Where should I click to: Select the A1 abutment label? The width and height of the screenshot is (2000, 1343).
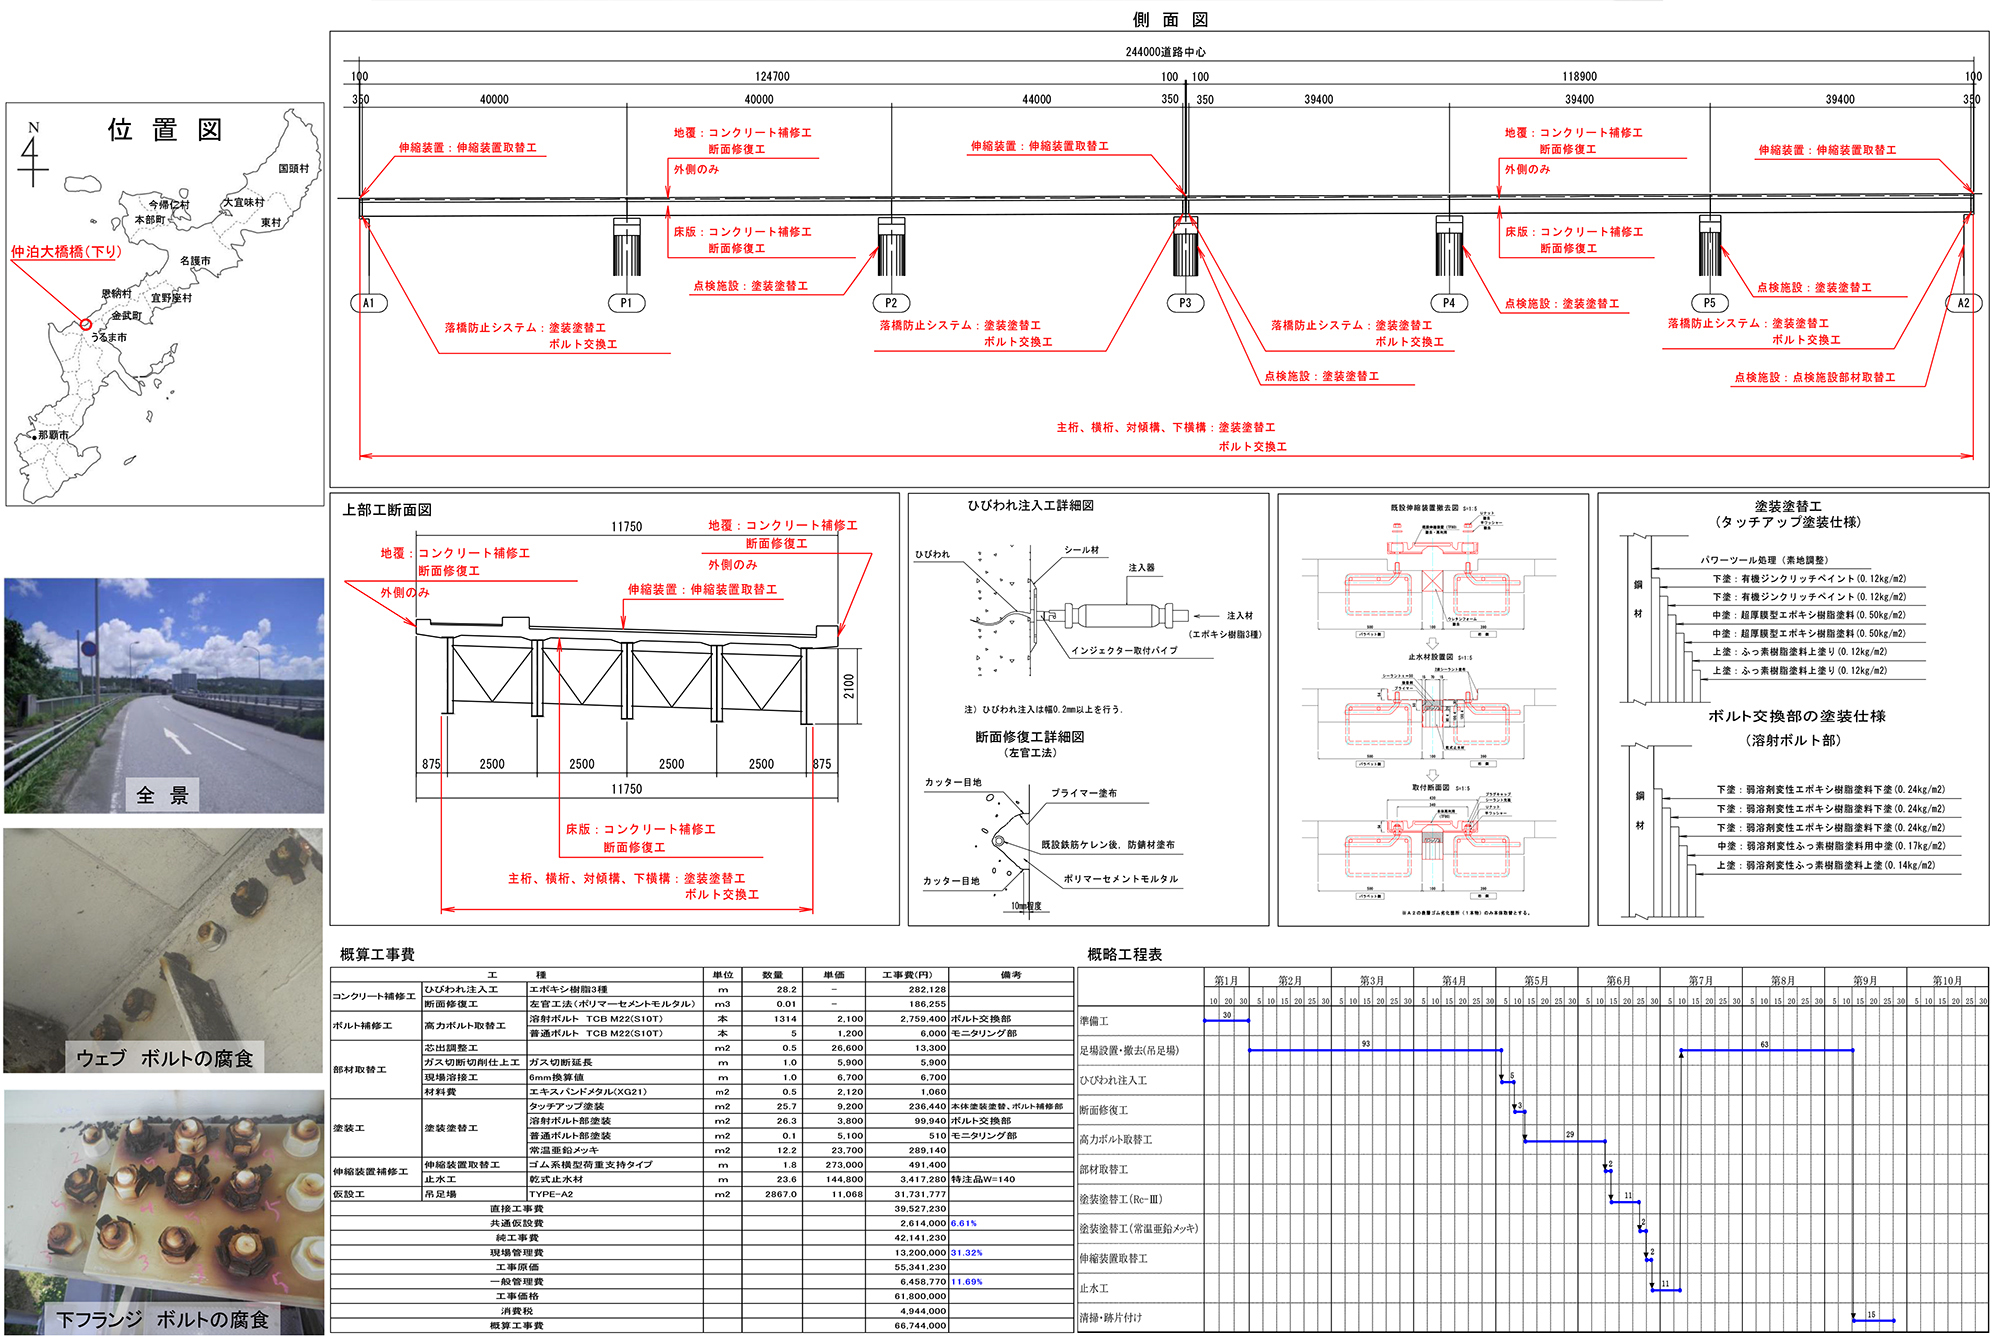point(369,303)
